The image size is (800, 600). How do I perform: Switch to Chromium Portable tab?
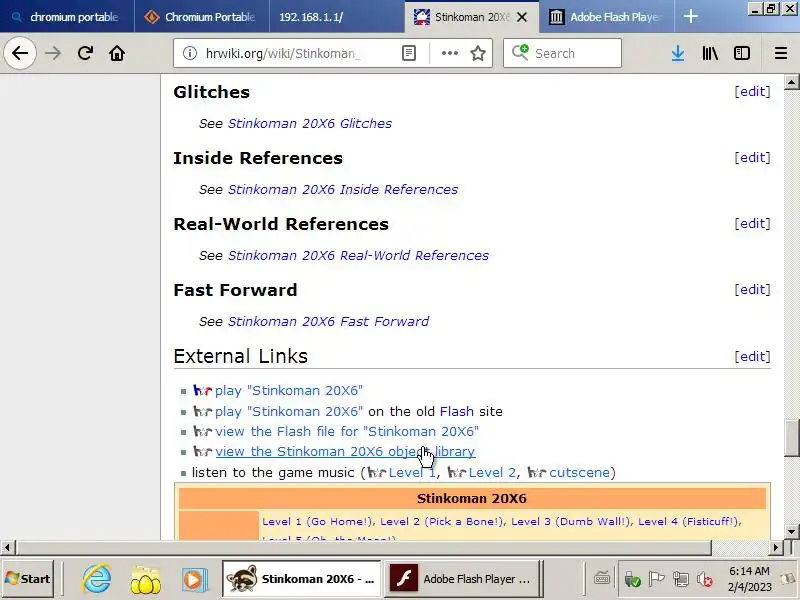[x=202, y=17]
